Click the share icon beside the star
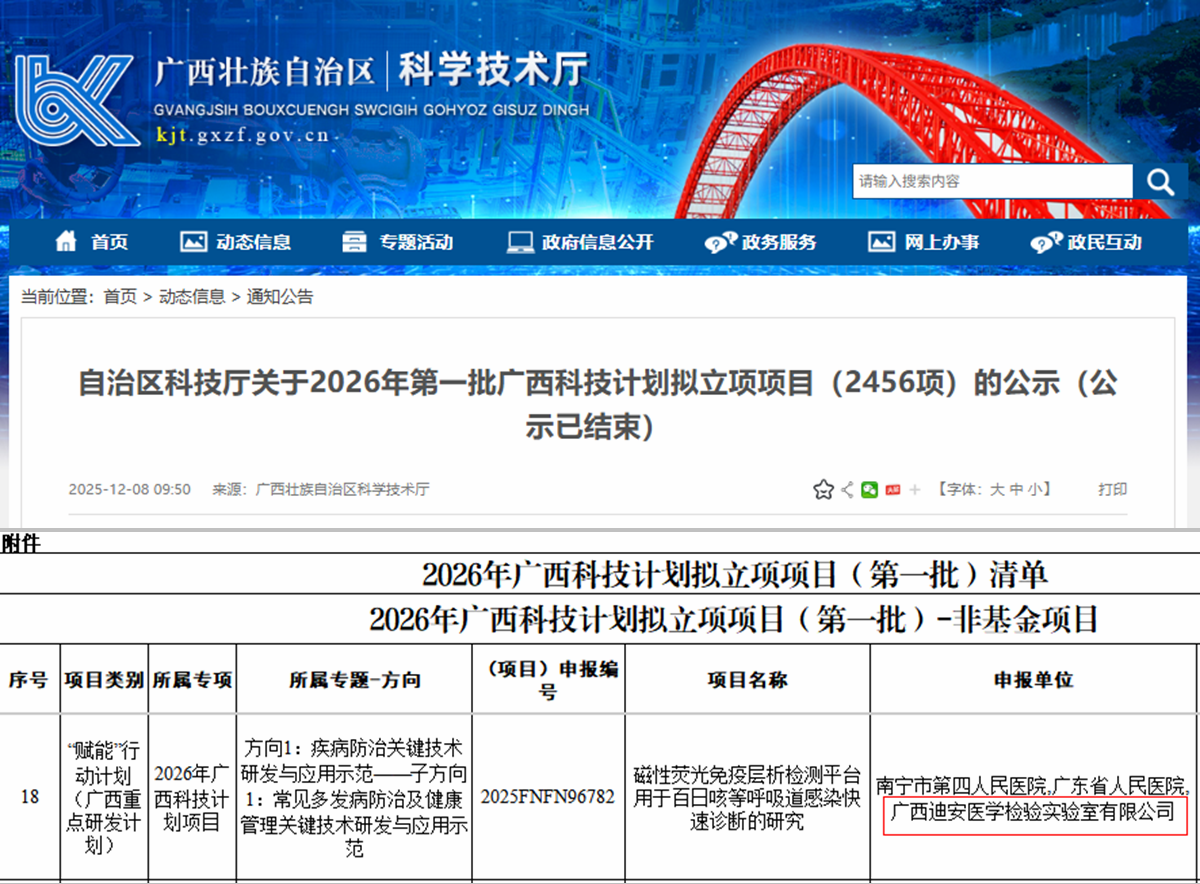 pyautogui.click(x=848, y=490)
